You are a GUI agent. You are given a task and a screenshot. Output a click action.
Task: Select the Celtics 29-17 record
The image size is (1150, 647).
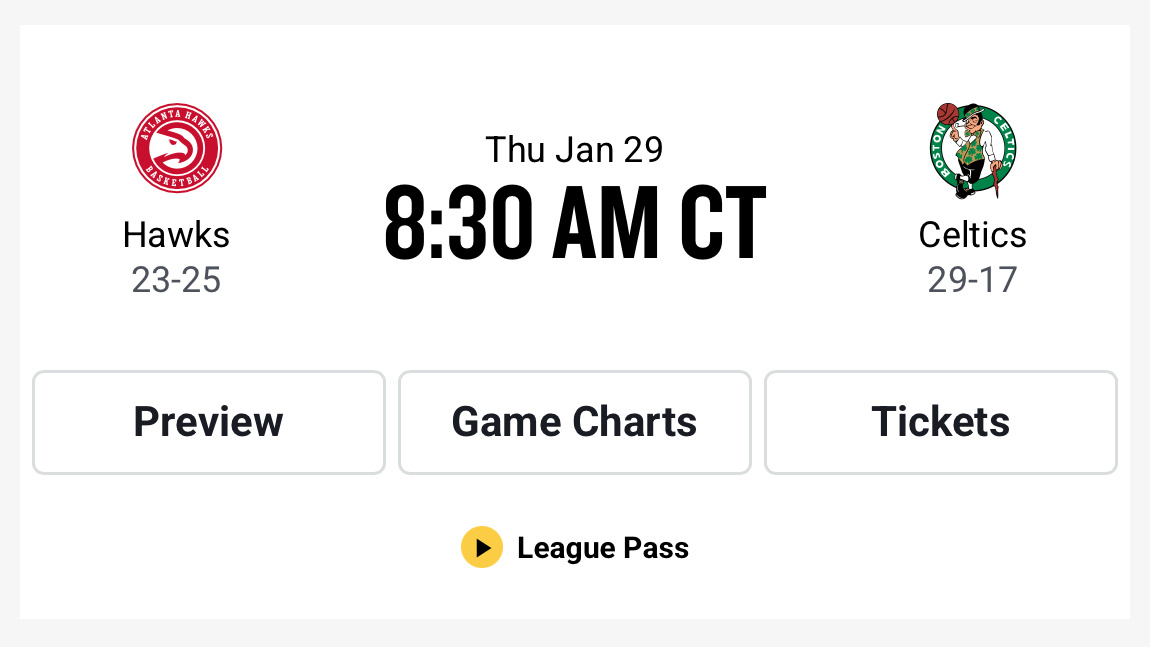click(972, 280)
